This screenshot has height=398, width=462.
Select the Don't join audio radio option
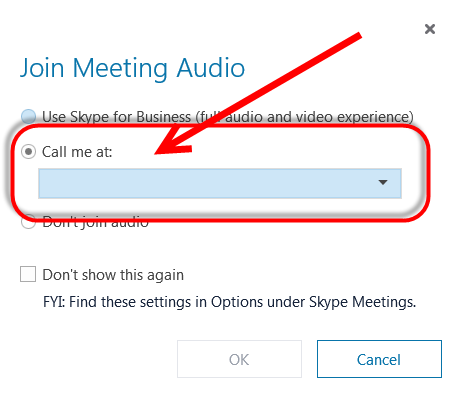pyautogui.click(x=28, y=222)
